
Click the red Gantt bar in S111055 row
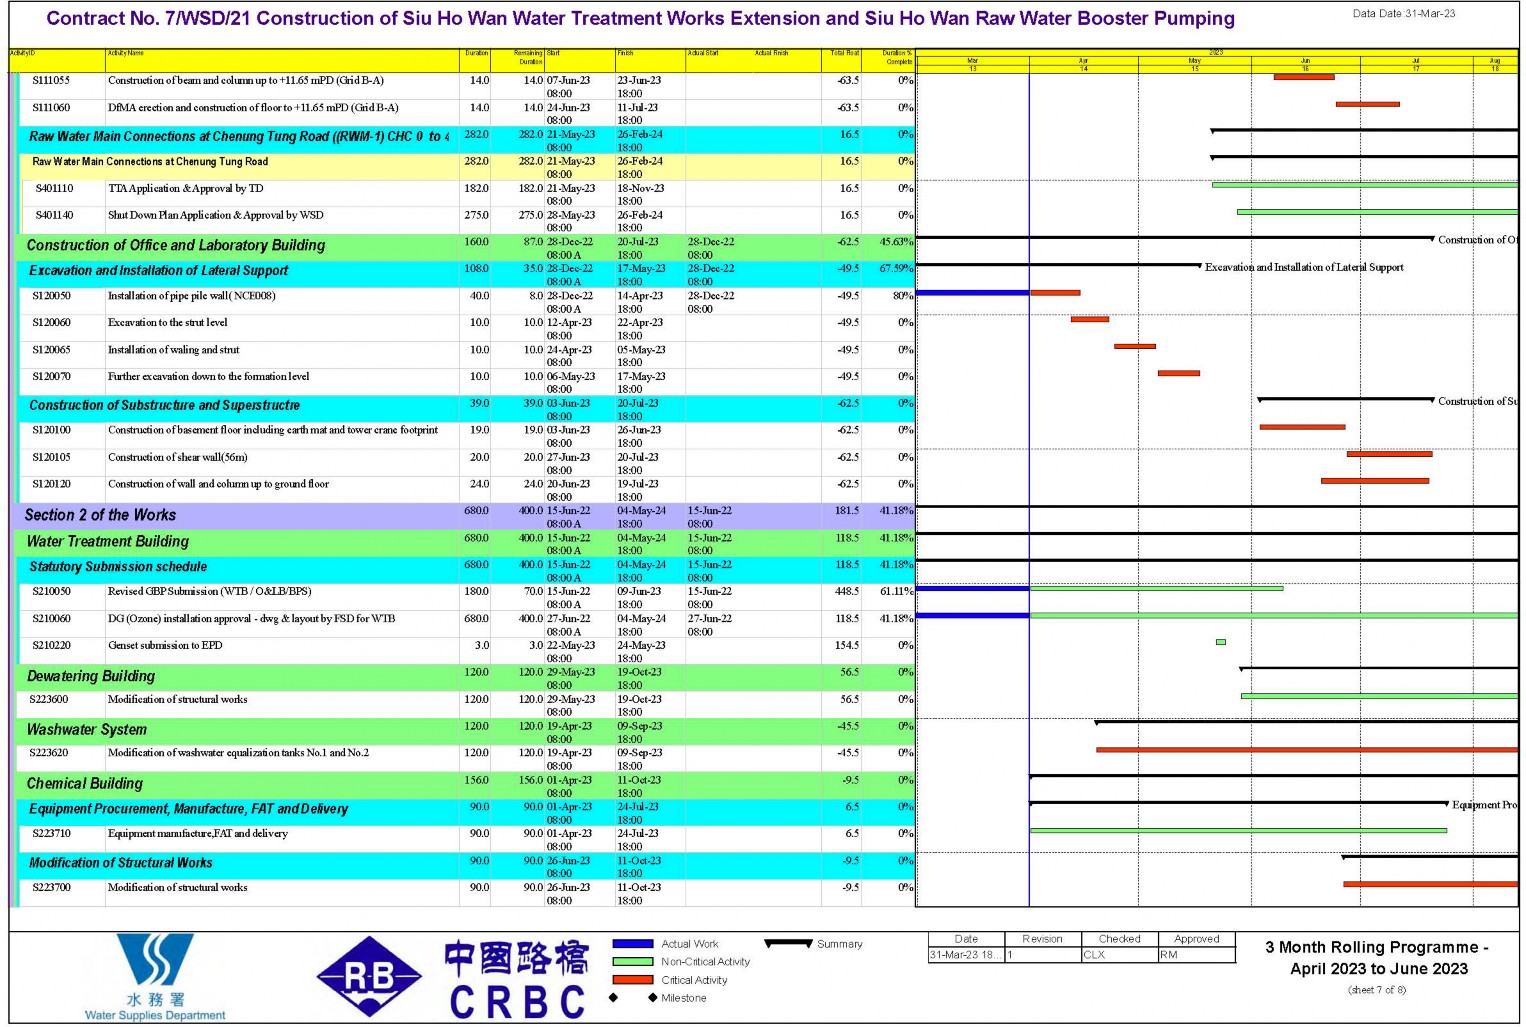click(1303, 77)
